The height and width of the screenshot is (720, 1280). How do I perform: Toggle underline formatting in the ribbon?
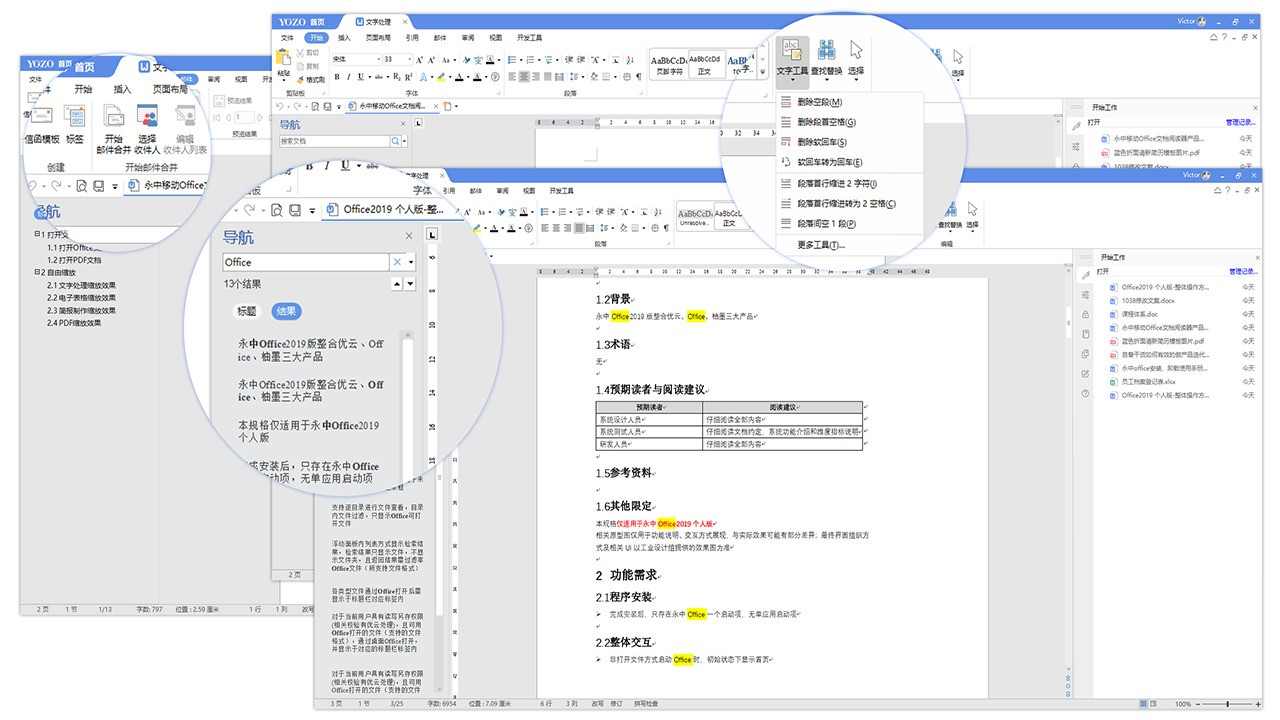(x=359, y=76)
